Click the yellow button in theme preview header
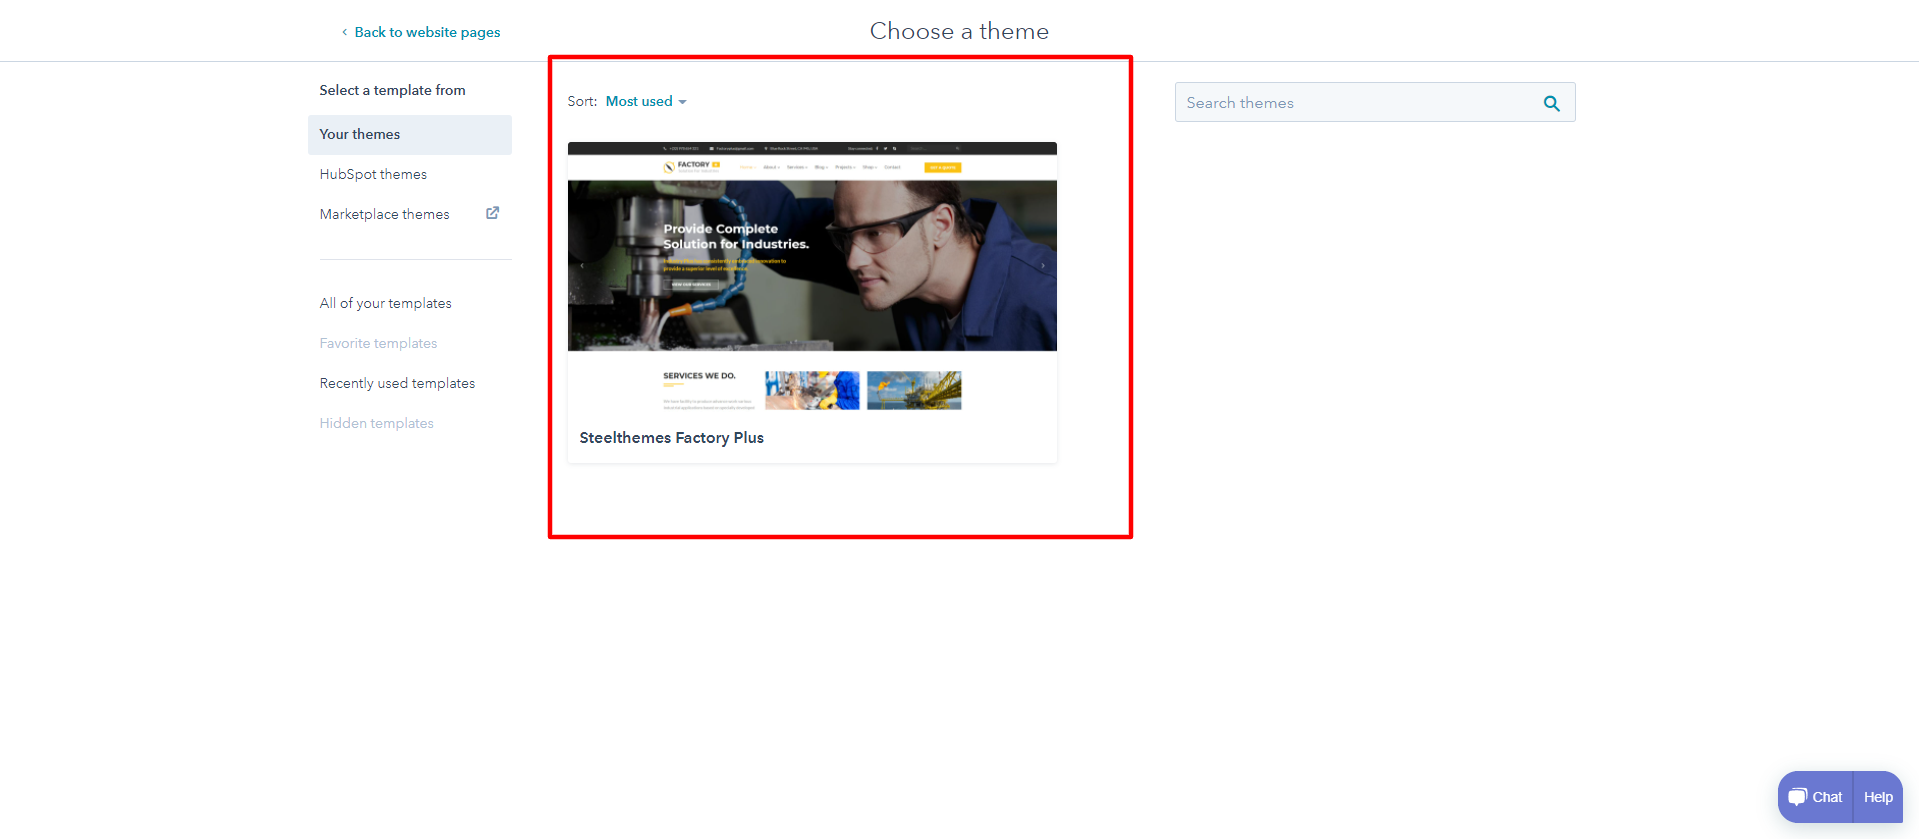 click(942, 167)
